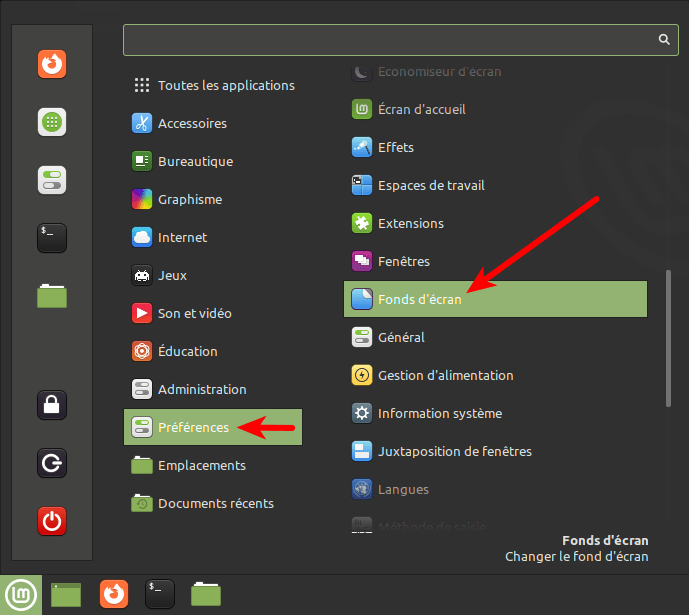
Task: Open Espaces de travail settings
Action: coord(431,185)
